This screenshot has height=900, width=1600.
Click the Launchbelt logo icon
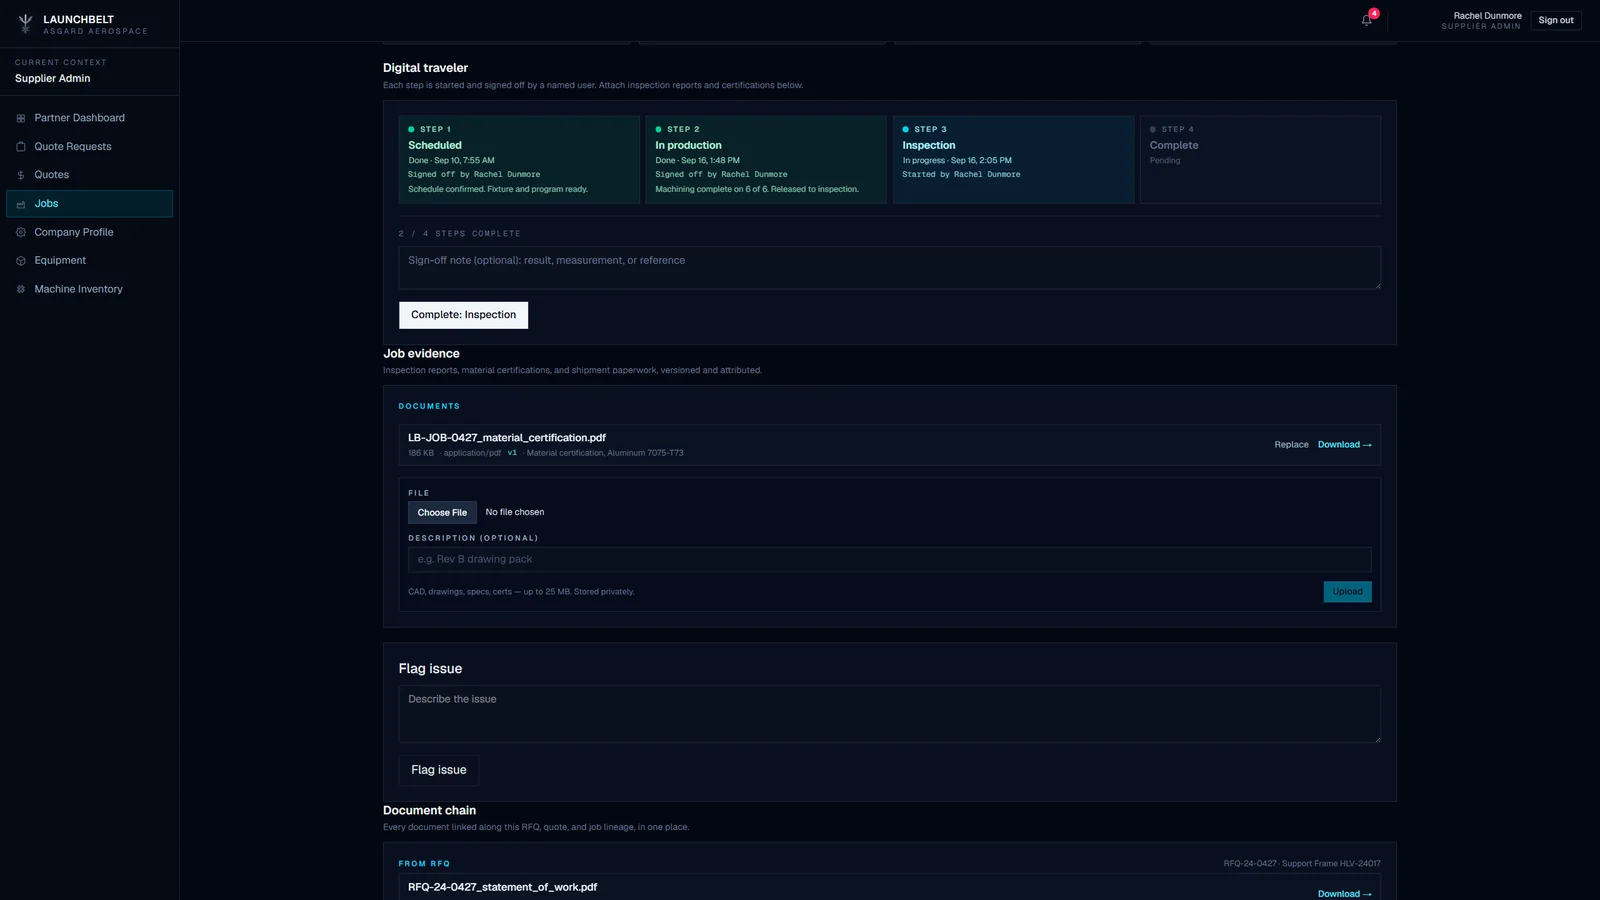[x=25, y=24]
